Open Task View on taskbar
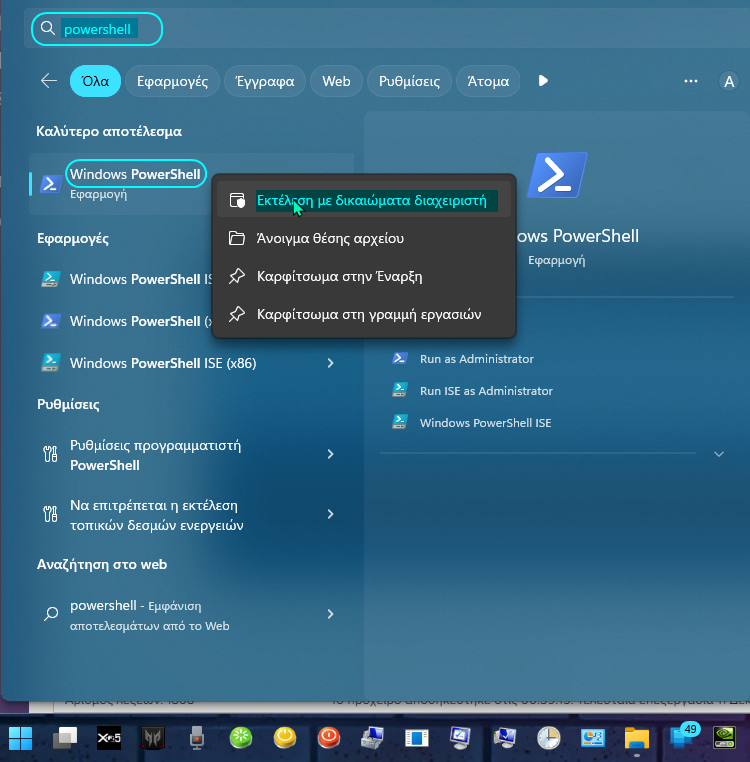This screenshot has width=750, height=762. 65,738
